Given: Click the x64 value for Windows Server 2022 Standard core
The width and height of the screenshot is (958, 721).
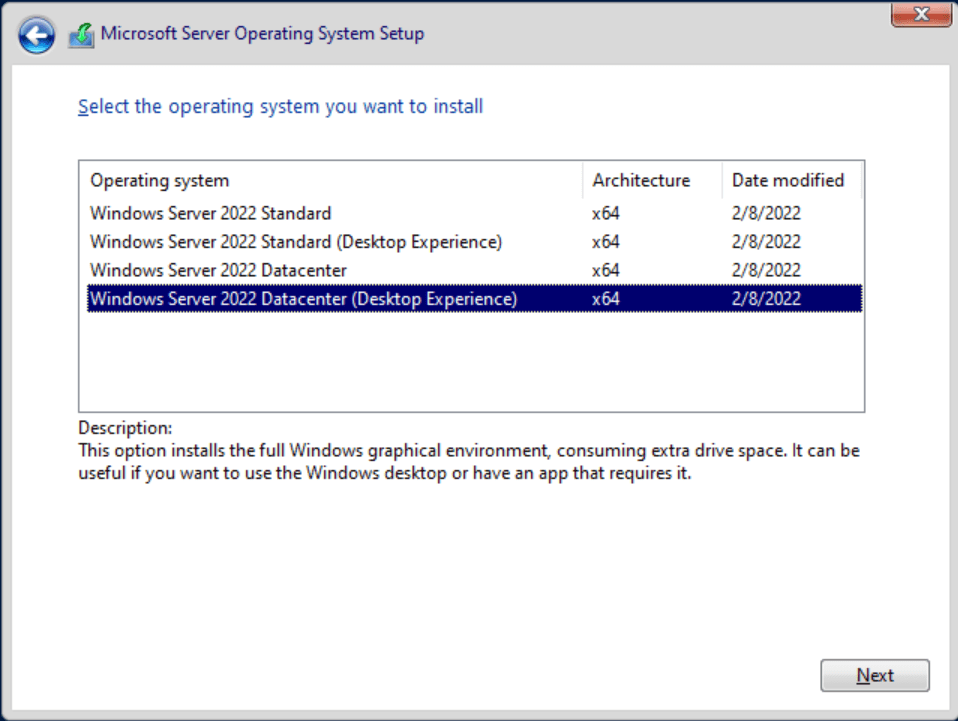Looking at the screenshot, I should point(605,213).
